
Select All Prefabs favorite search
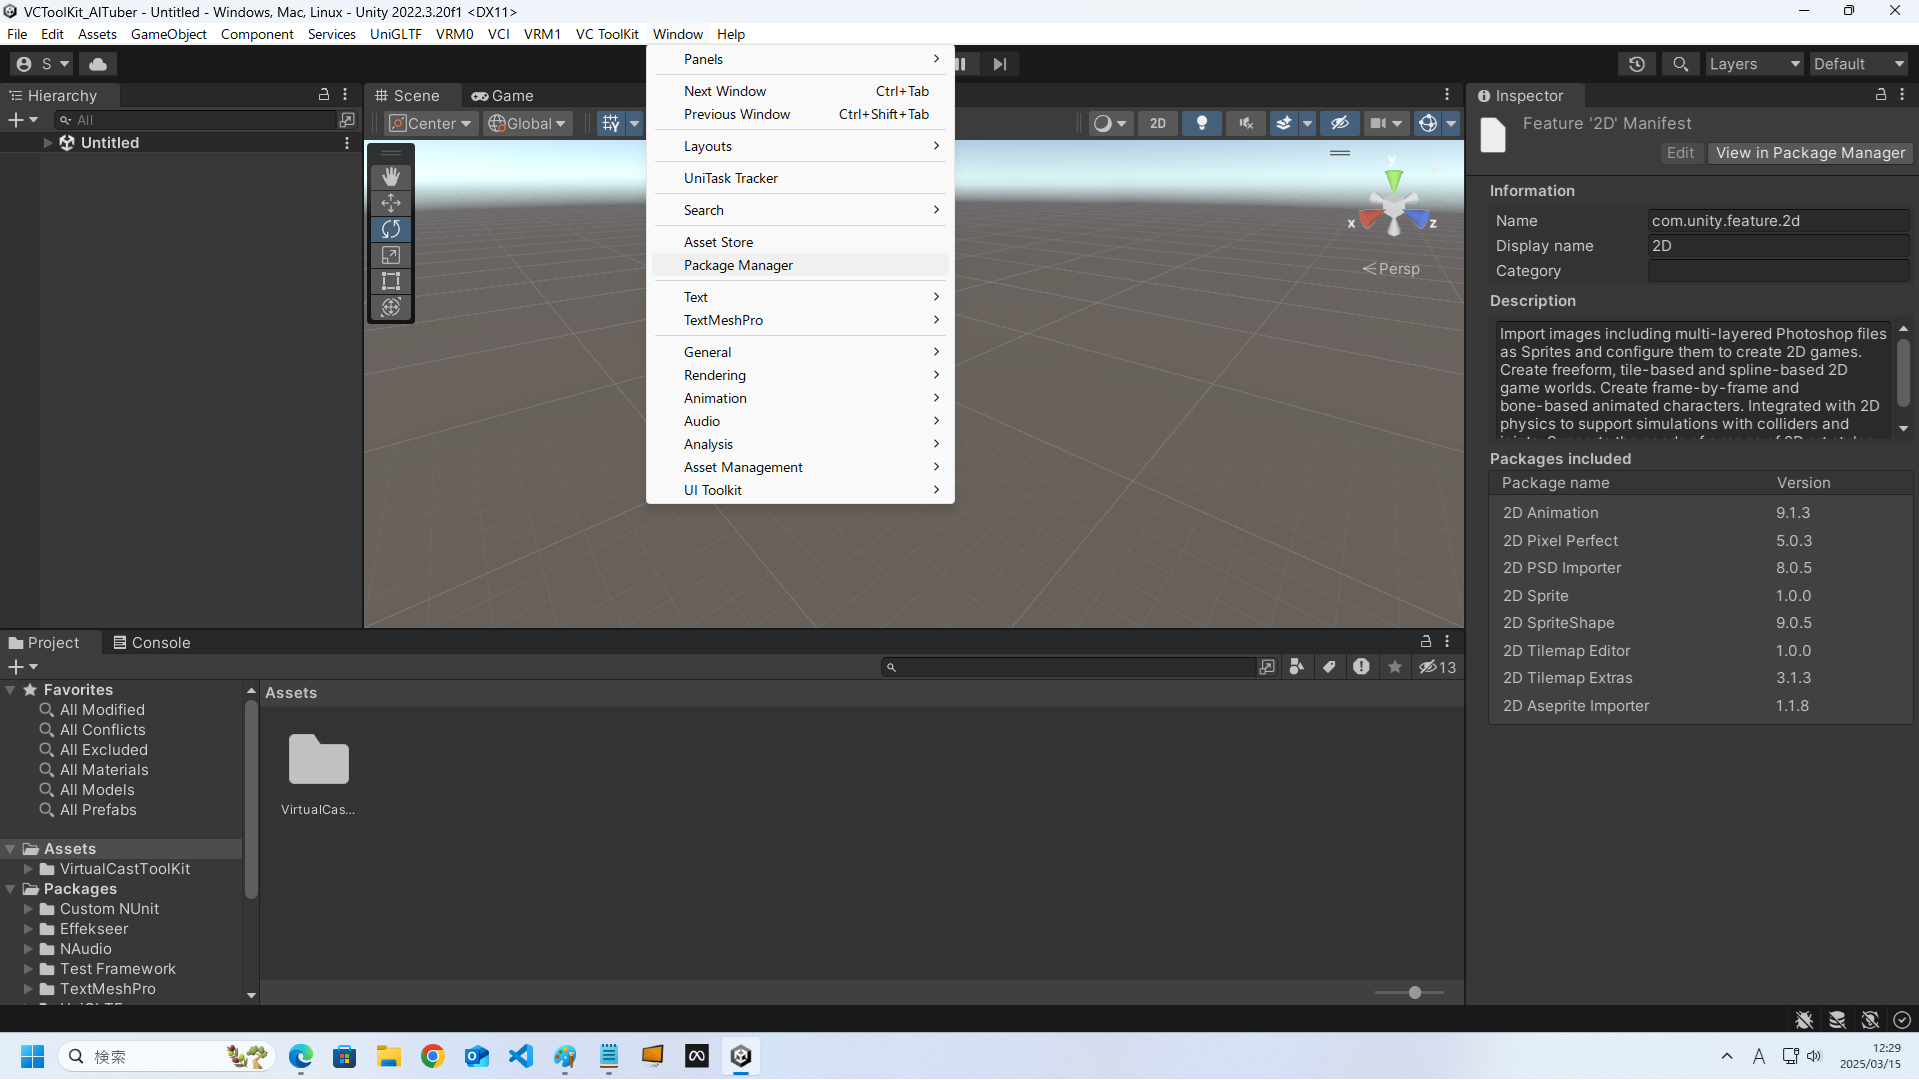click(98, 810)
